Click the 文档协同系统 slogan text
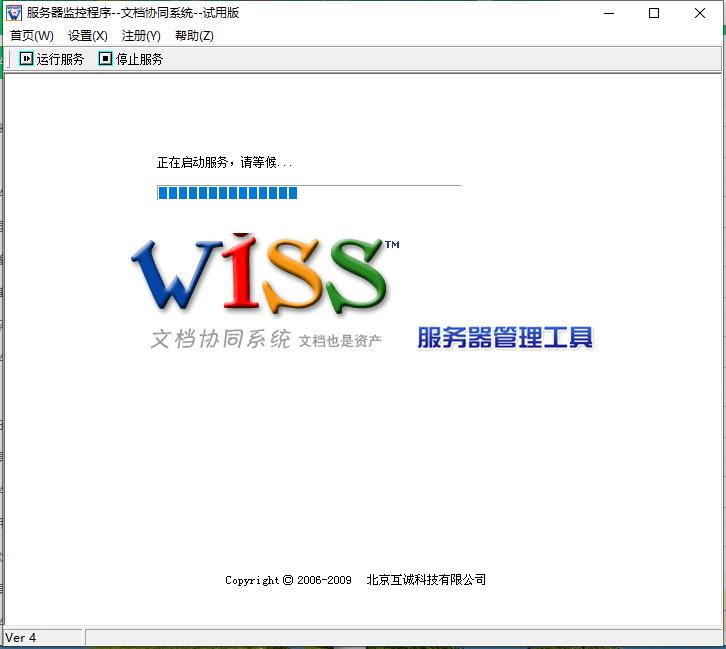This screenshot has height=649, width=726. (220, 339)
